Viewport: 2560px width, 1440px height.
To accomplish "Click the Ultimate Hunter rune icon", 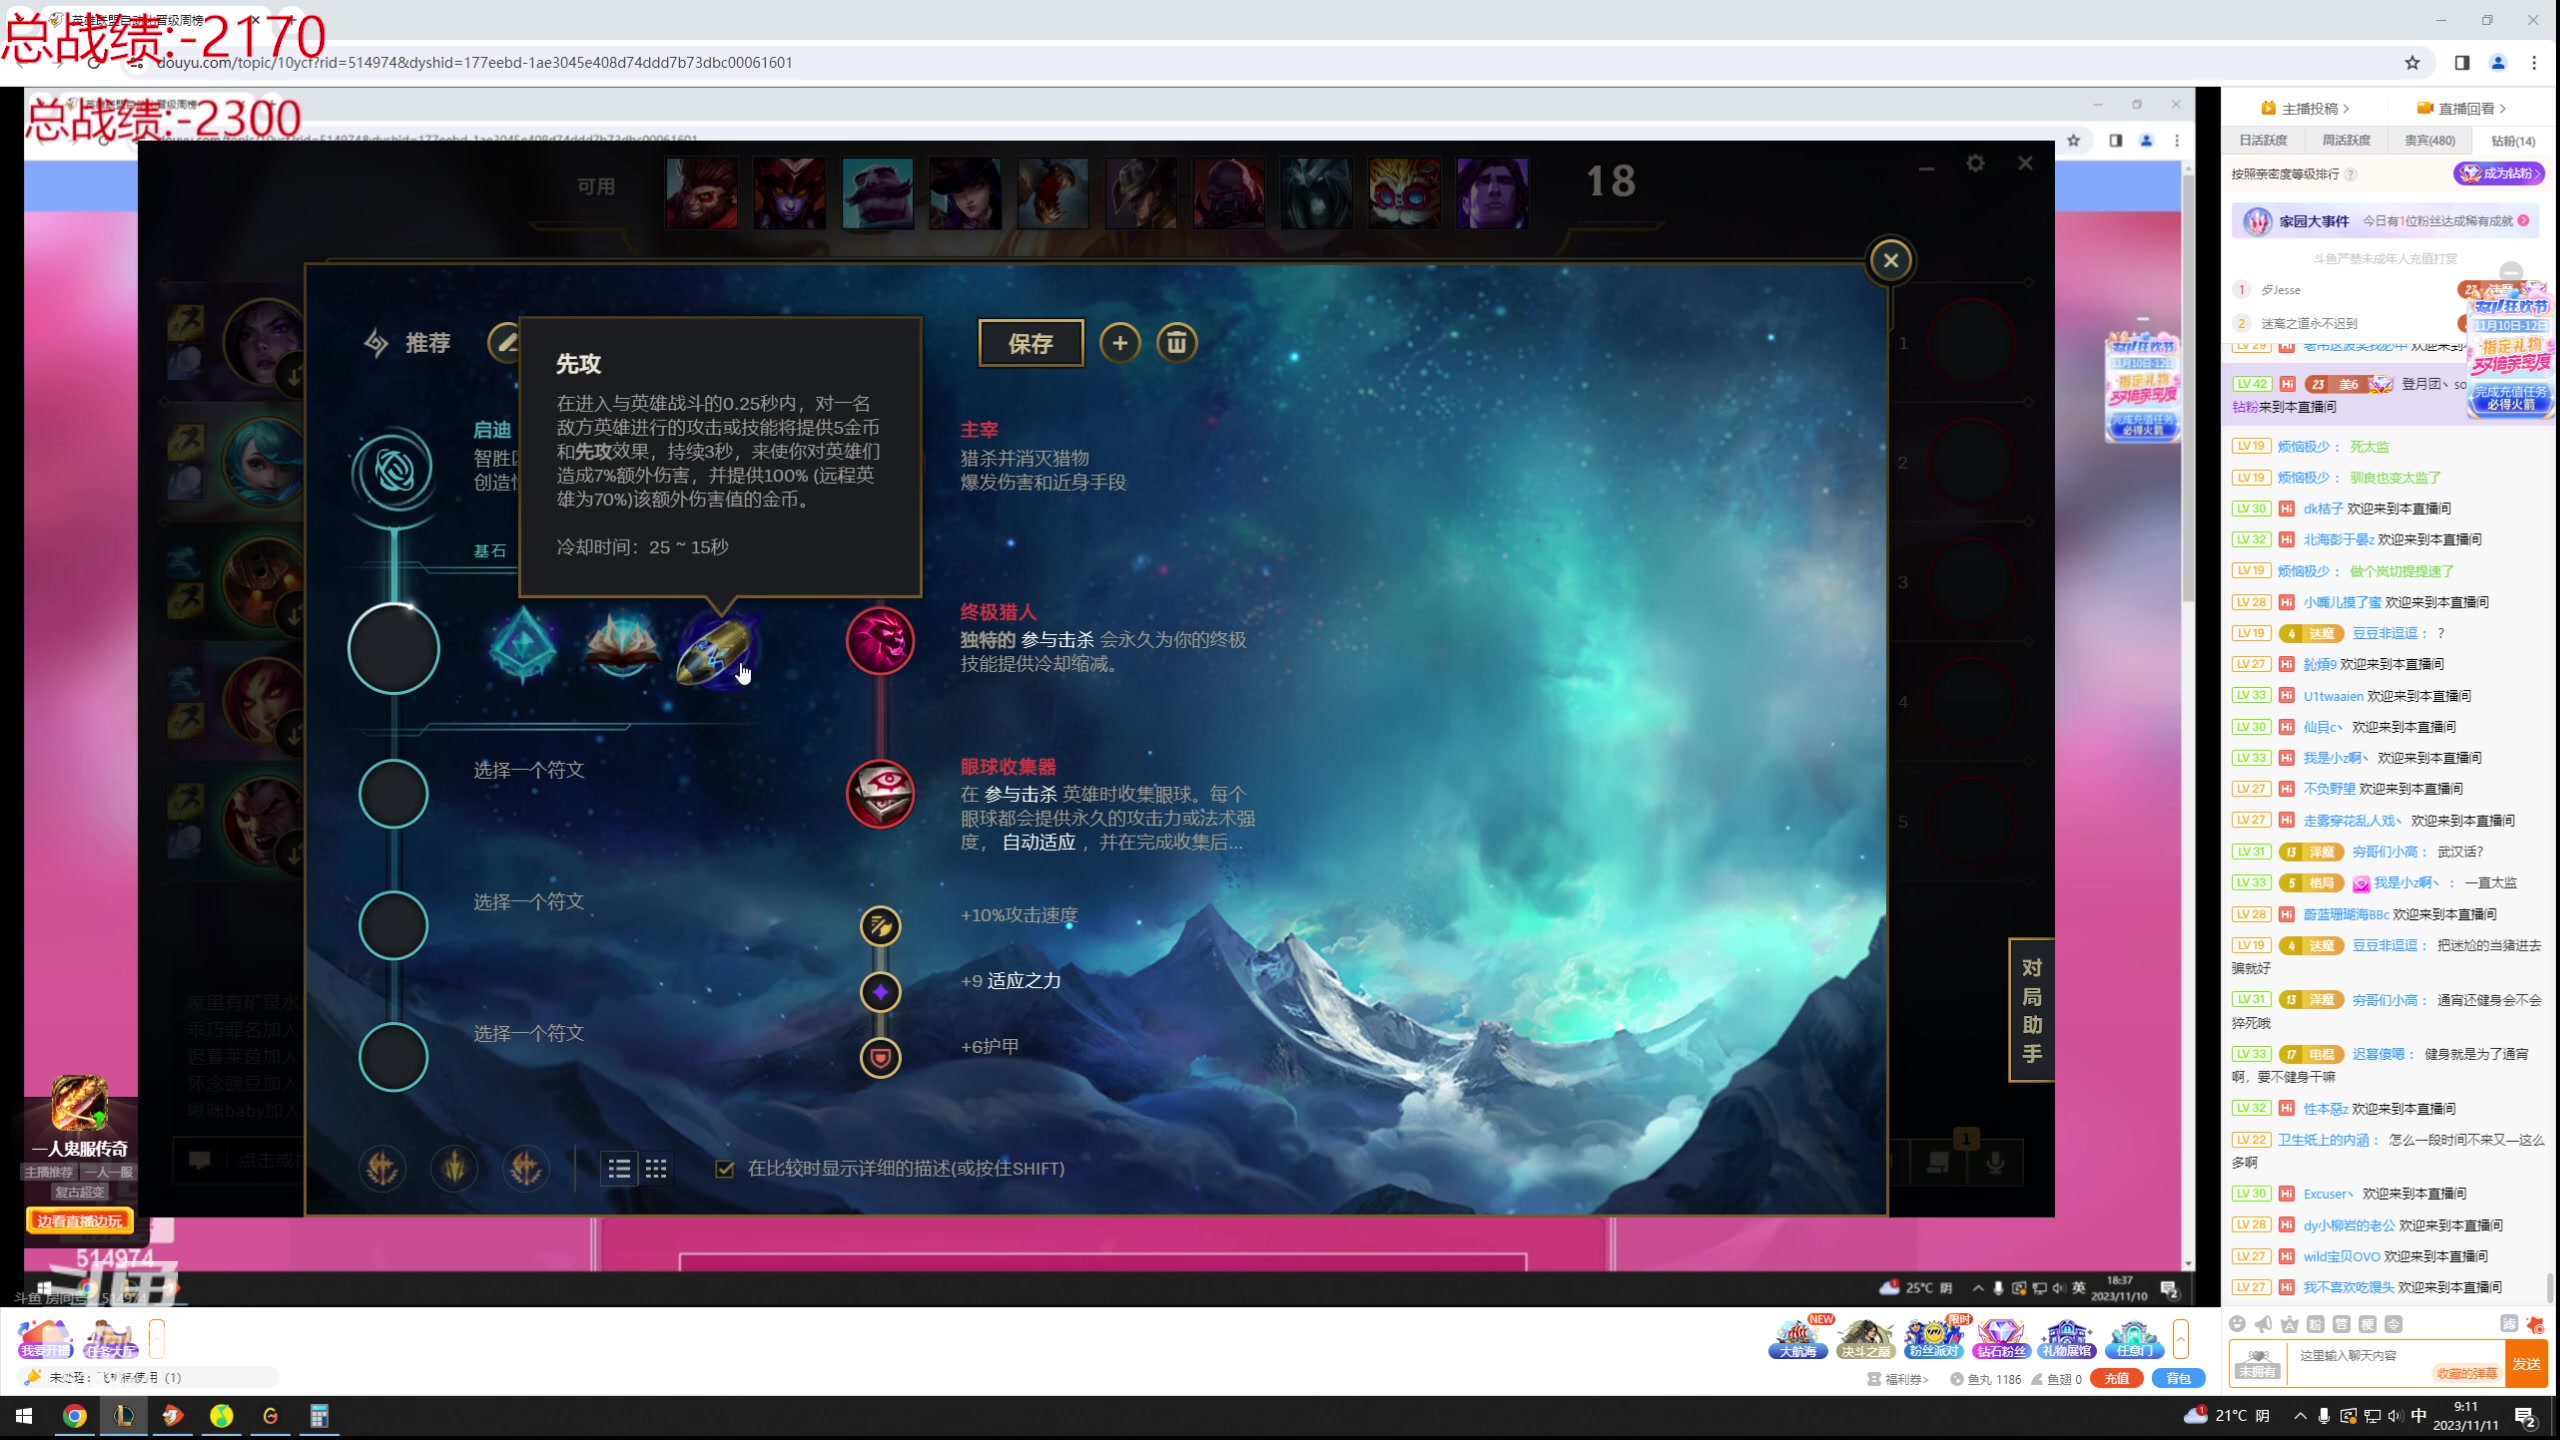I will (880, 640).
